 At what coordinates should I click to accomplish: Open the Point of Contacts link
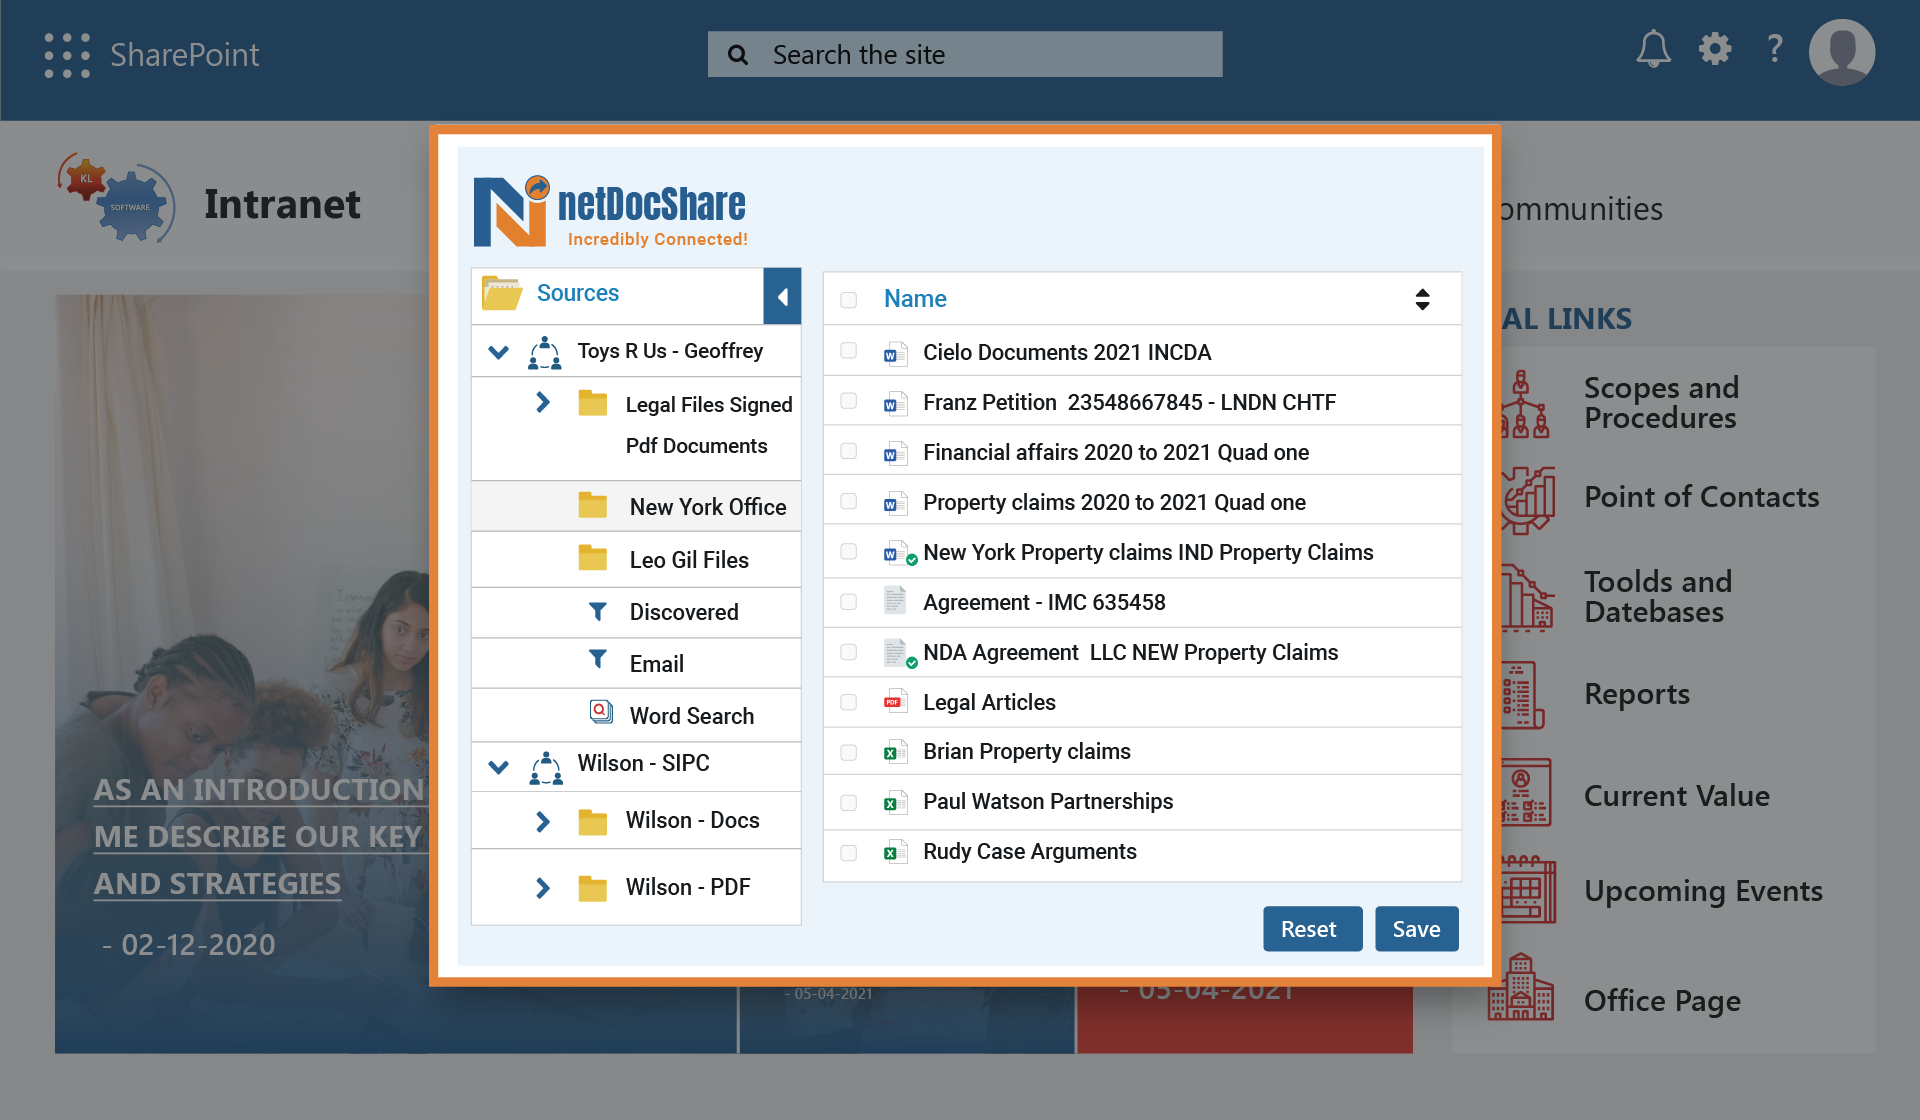(1701, 497)
